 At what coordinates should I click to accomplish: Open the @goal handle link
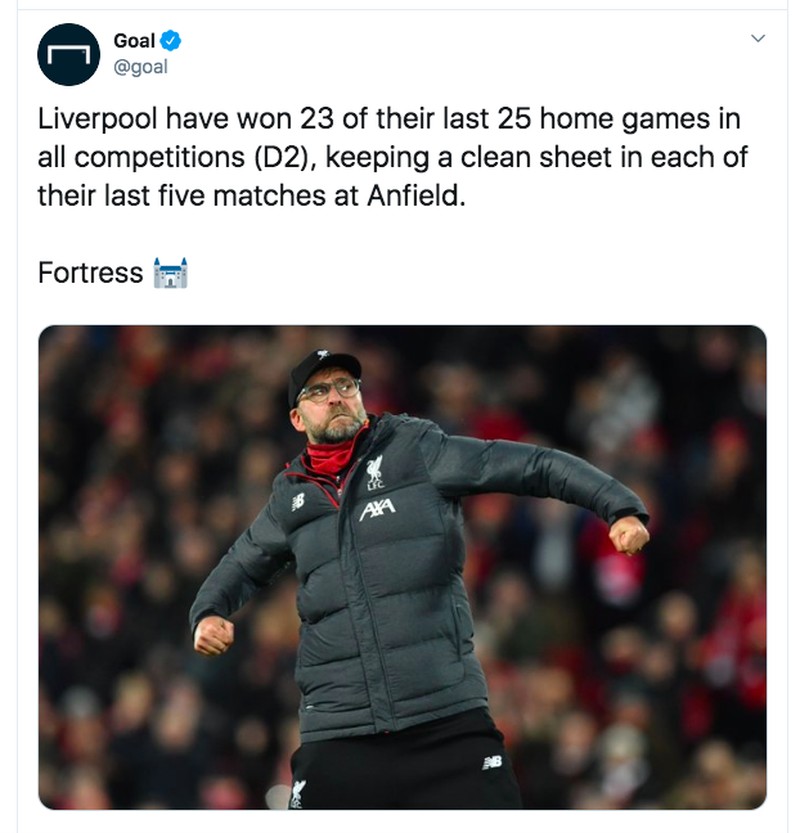tap(140, 67)
